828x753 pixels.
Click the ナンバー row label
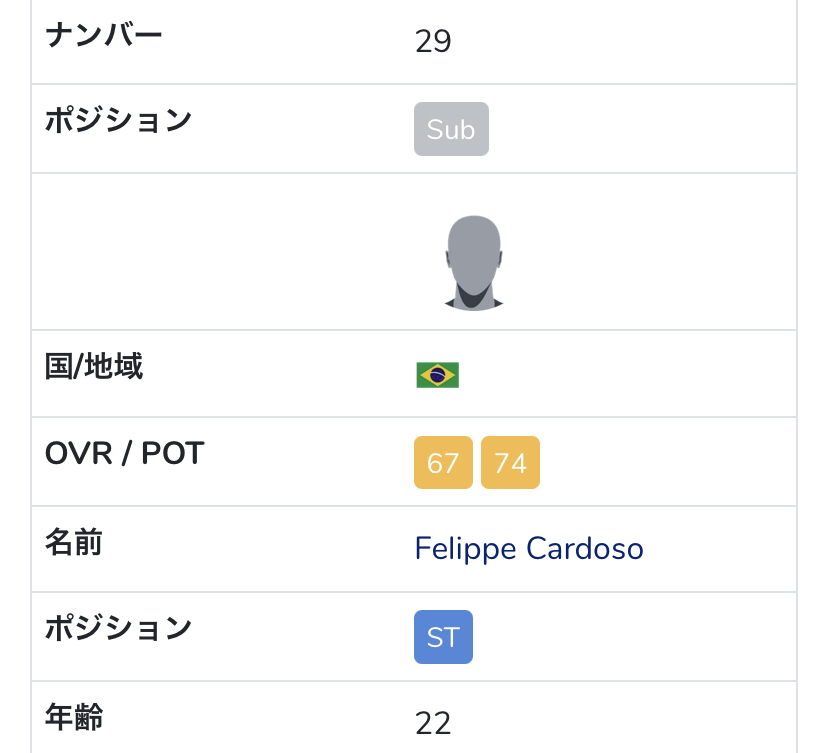(104, 34)
